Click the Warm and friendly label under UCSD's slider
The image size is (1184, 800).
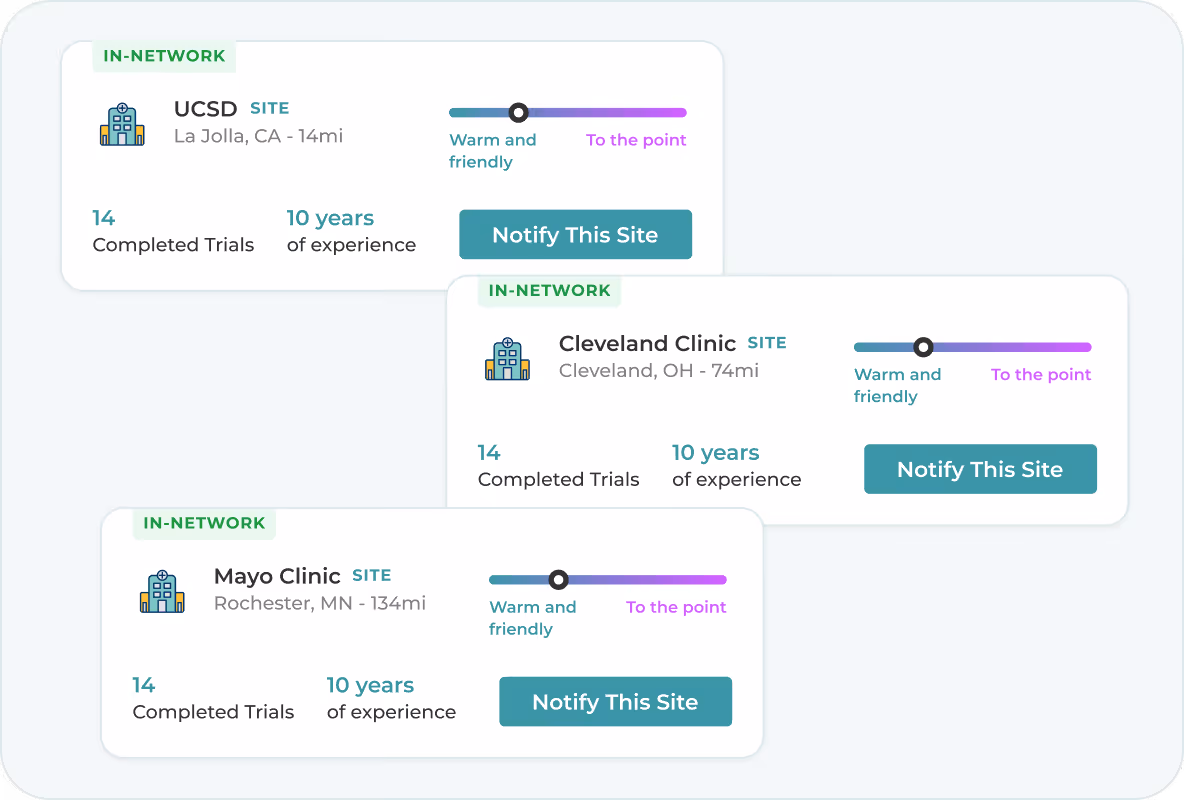(x=492, y=150)
